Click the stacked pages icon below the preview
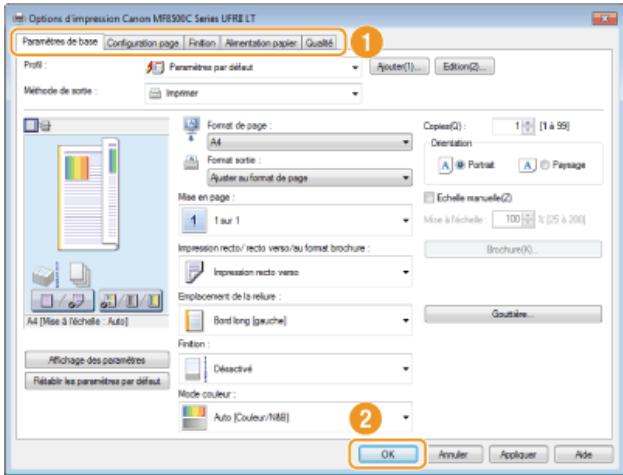Screen dimensions: 623x475 [79, 274]
